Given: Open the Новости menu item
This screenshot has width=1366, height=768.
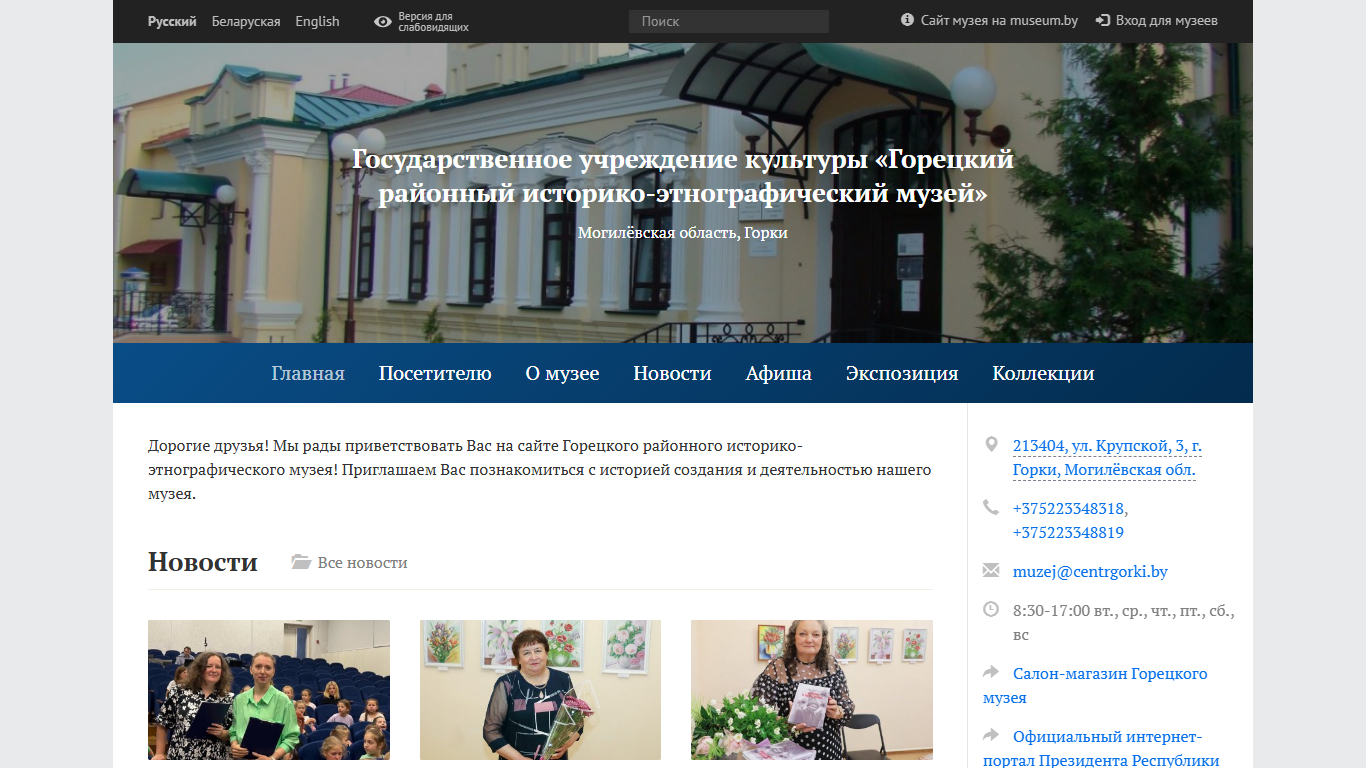Looking at the screenshot, I should (x=672, y=373).
